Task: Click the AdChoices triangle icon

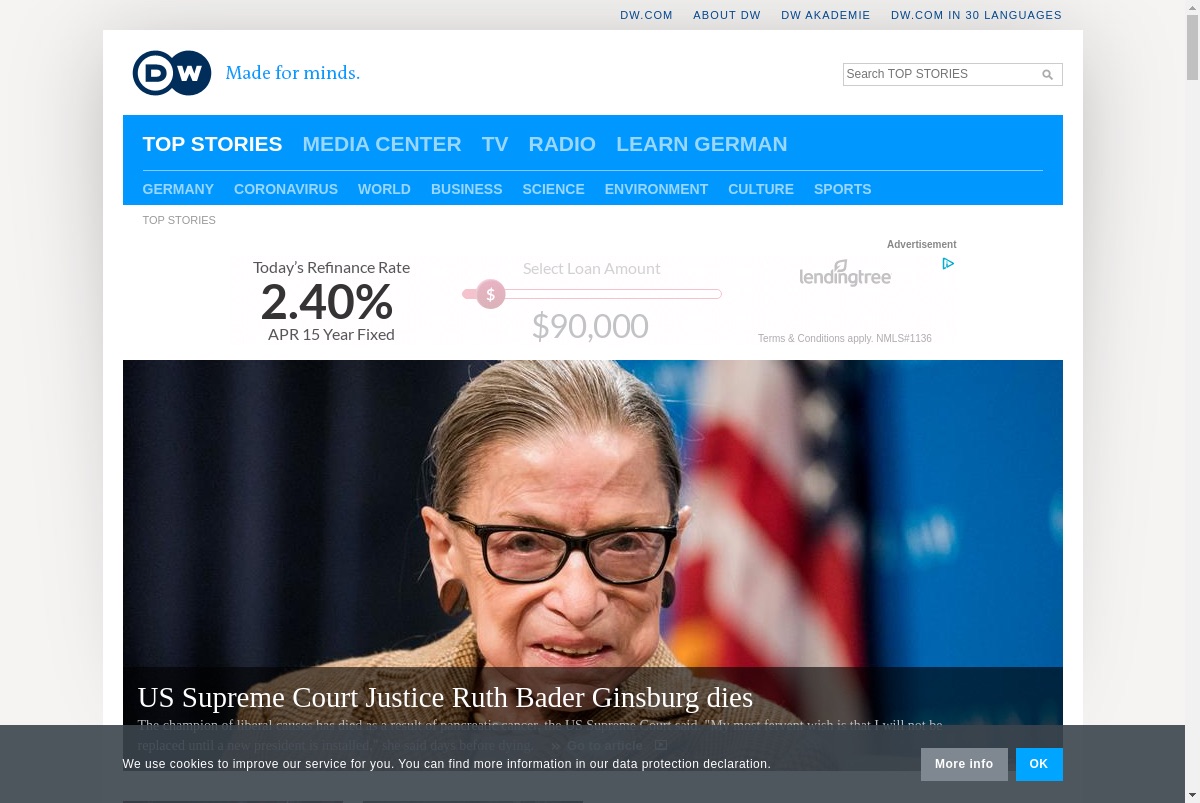Action: pyautogui.click(x=948, y=264)
